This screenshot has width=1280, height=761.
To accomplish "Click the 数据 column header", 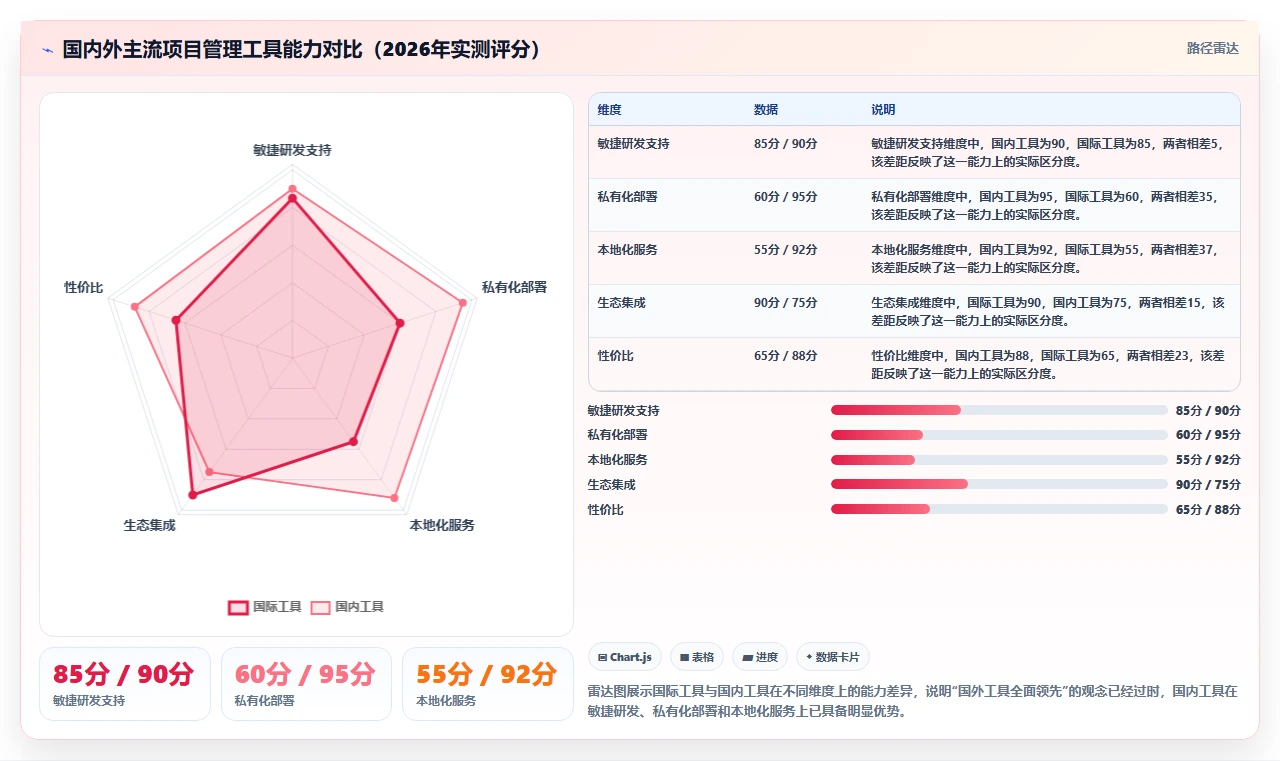I will tap(766, 109).
